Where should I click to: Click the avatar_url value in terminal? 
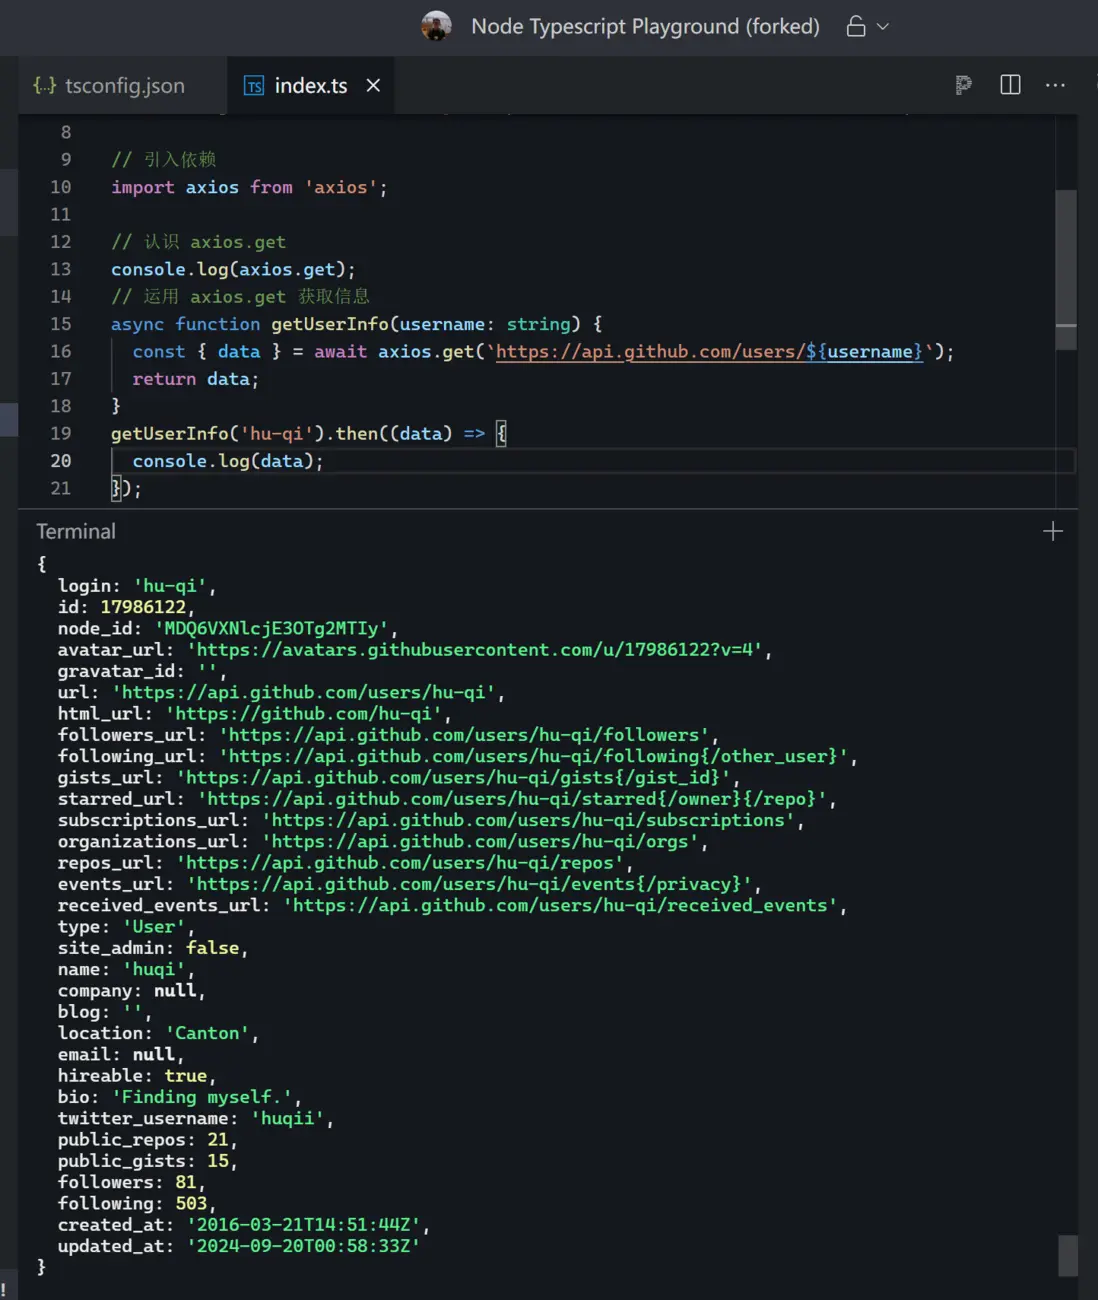coord(475,650)
